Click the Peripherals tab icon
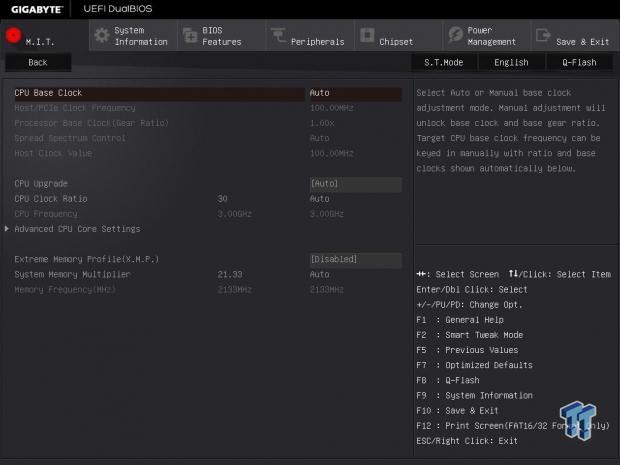 pyautogui.click(x=277, y=37)
